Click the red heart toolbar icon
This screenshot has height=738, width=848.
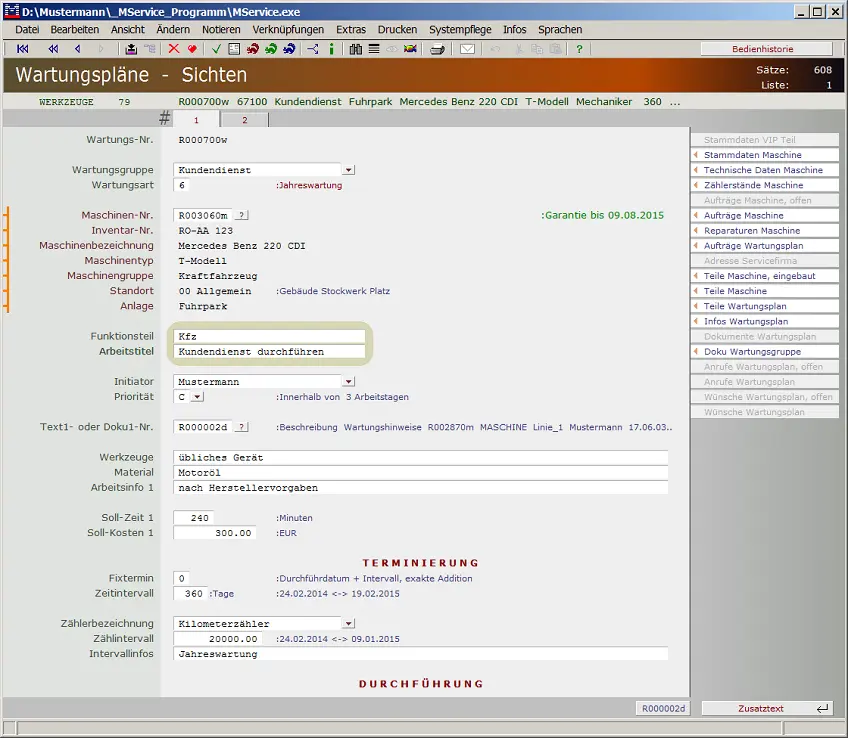pyautogui.click(x=191, y=49)
